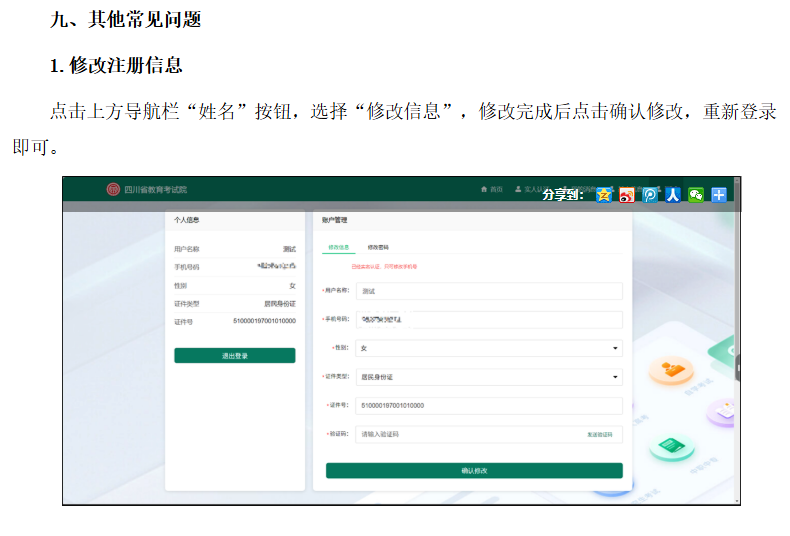Click 发送验证码 to send verification code
The width and height of the screenshot is (790, 536).
pyautogui.click(x=599, y=435)
